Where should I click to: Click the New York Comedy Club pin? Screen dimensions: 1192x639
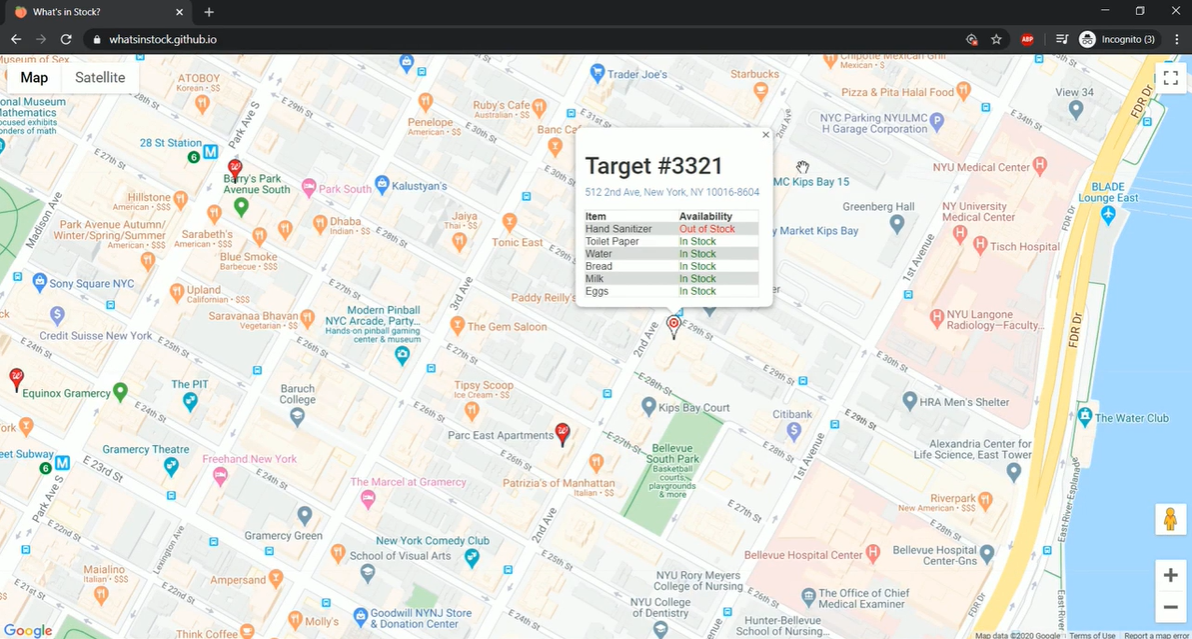[472, 558]
